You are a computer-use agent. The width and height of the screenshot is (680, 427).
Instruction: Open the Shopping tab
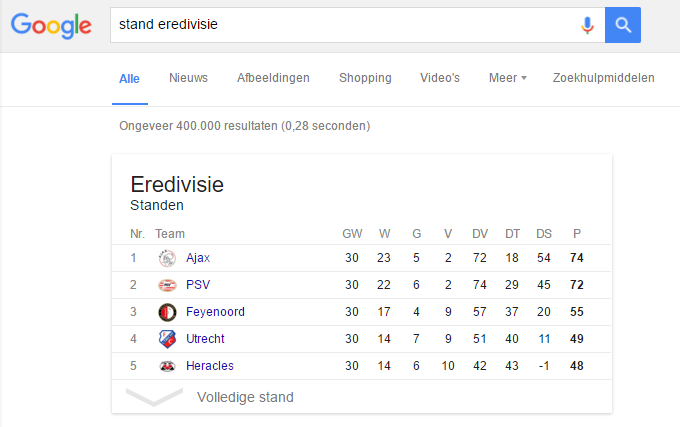(365, 78)
